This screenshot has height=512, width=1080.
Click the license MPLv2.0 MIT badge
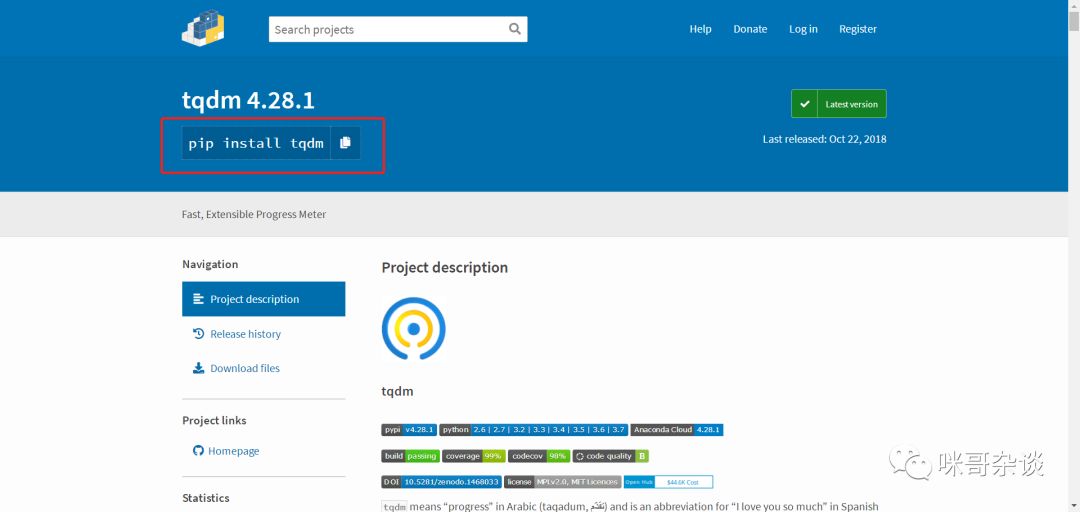pos(563,482)
